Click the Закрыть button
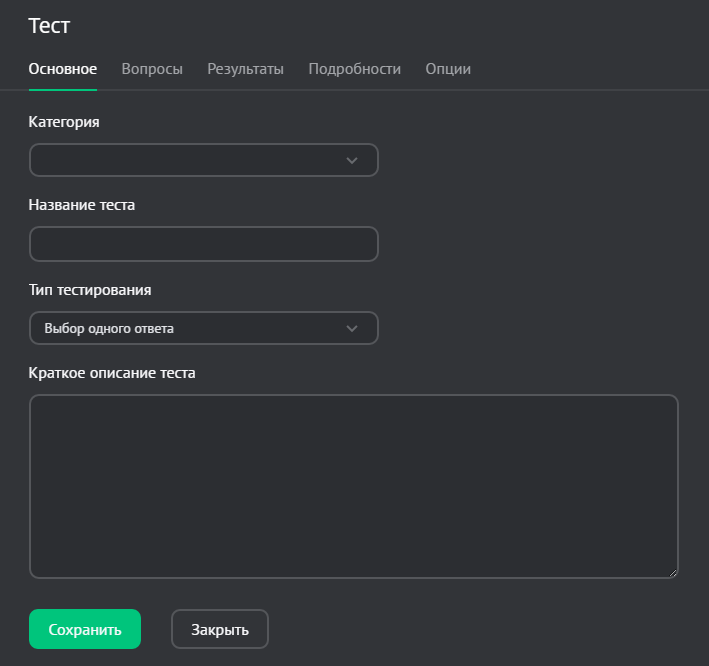Screen dimensions: 709x666 220,630
